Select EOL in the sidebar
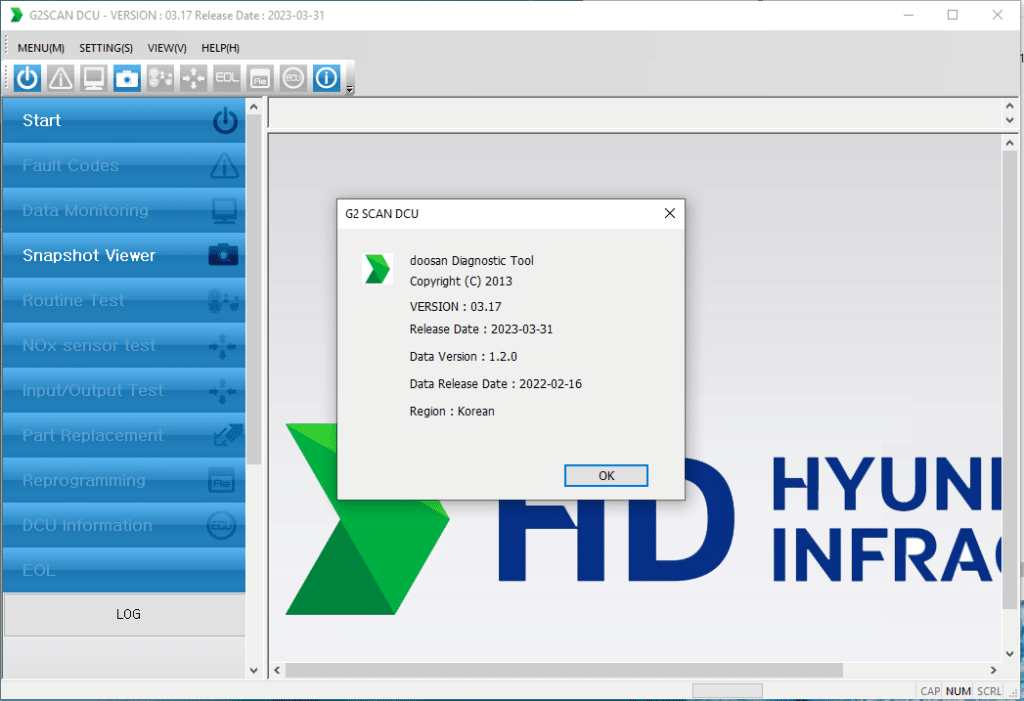Image resolution: width=1024 pixels, height=701 pixels. (x=124, y=570)
